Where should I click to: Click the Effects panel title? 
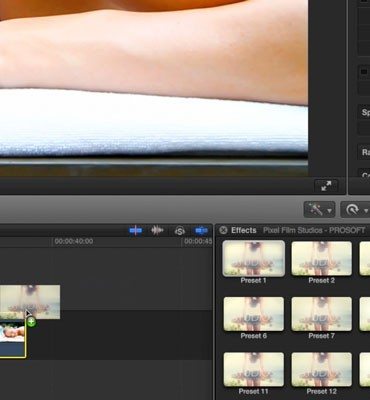(244, 230)
